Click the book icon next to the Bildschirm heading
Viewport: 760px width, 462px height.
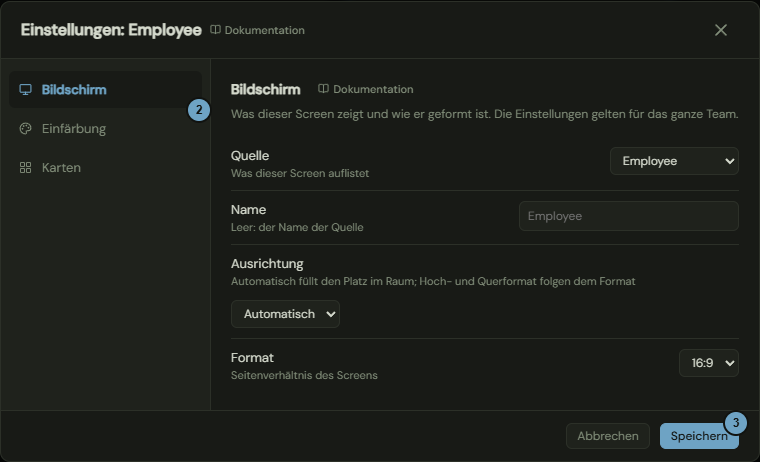[x=323, y=89]
